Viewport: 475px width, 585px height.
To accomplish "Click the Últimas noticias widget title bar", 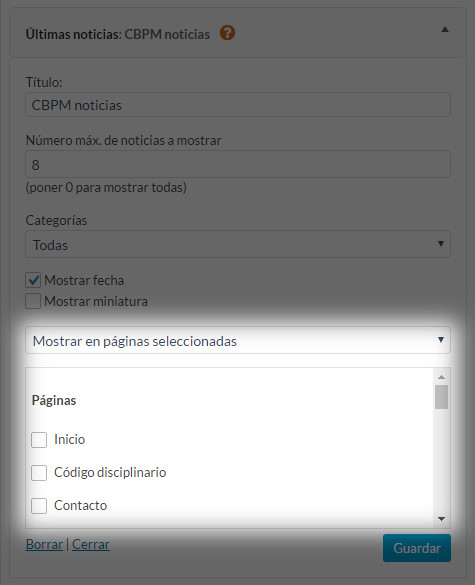I will click(238, 33).
